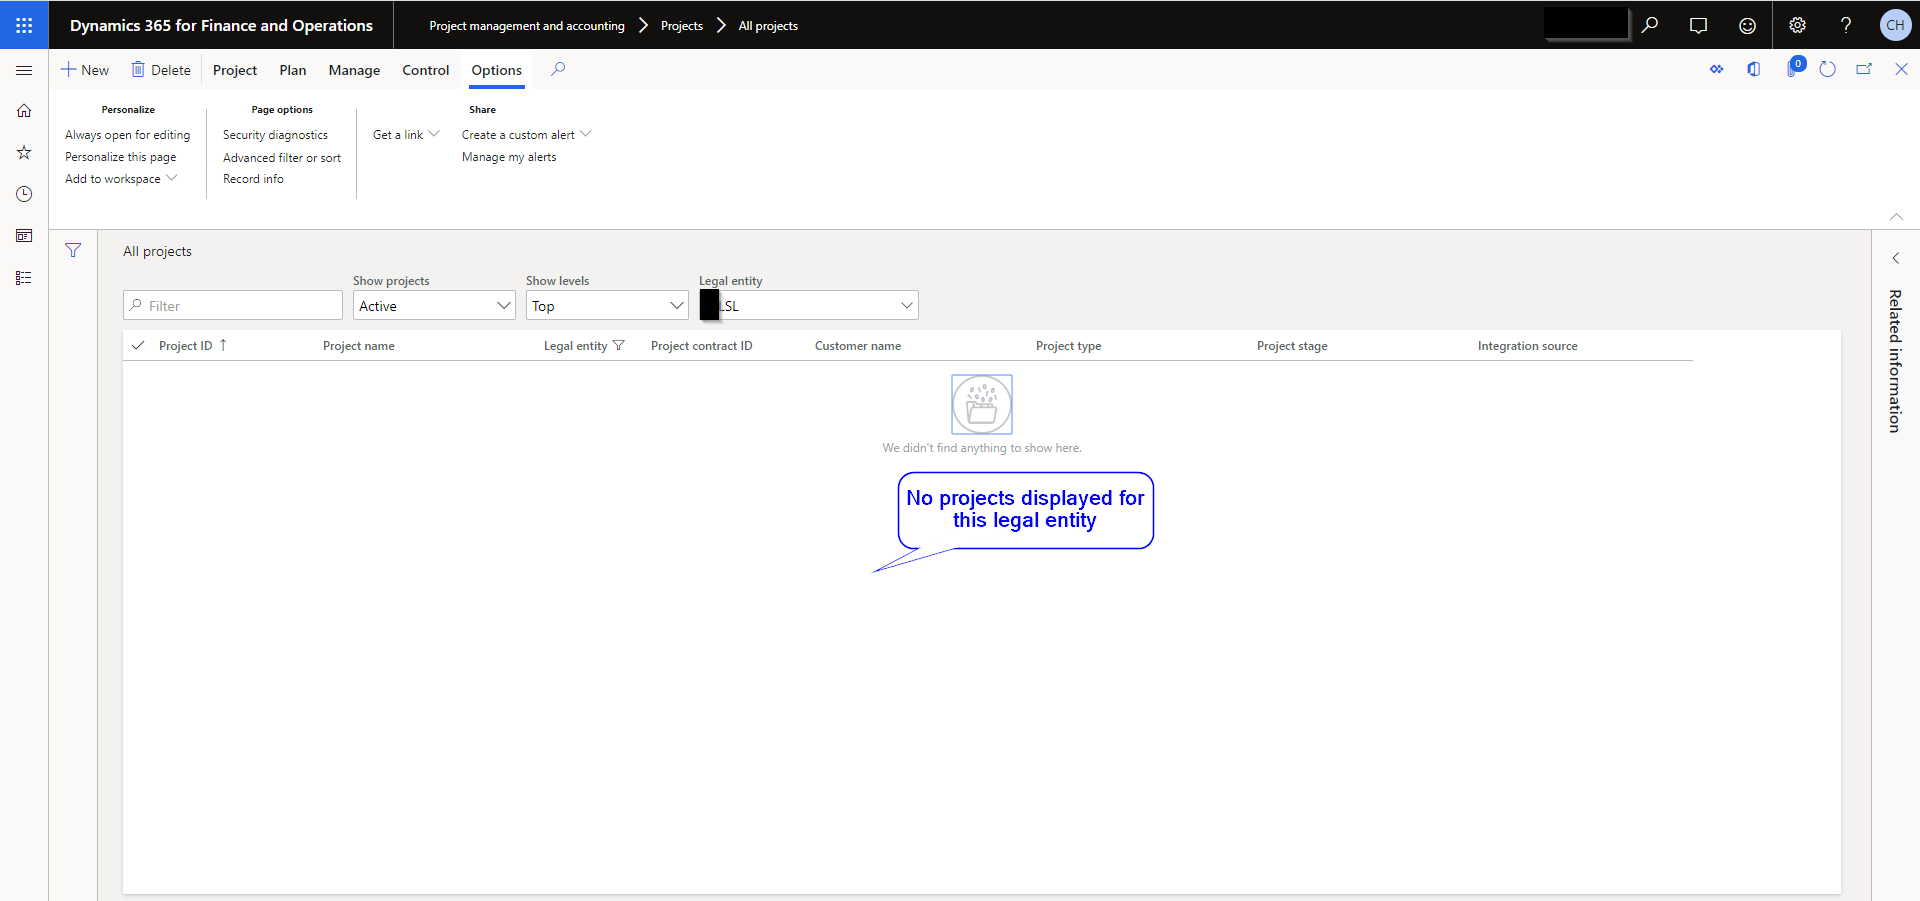The image size is (1920, 901).
Task: Click the Legal entity column filter icon
Action: (619, 345)
